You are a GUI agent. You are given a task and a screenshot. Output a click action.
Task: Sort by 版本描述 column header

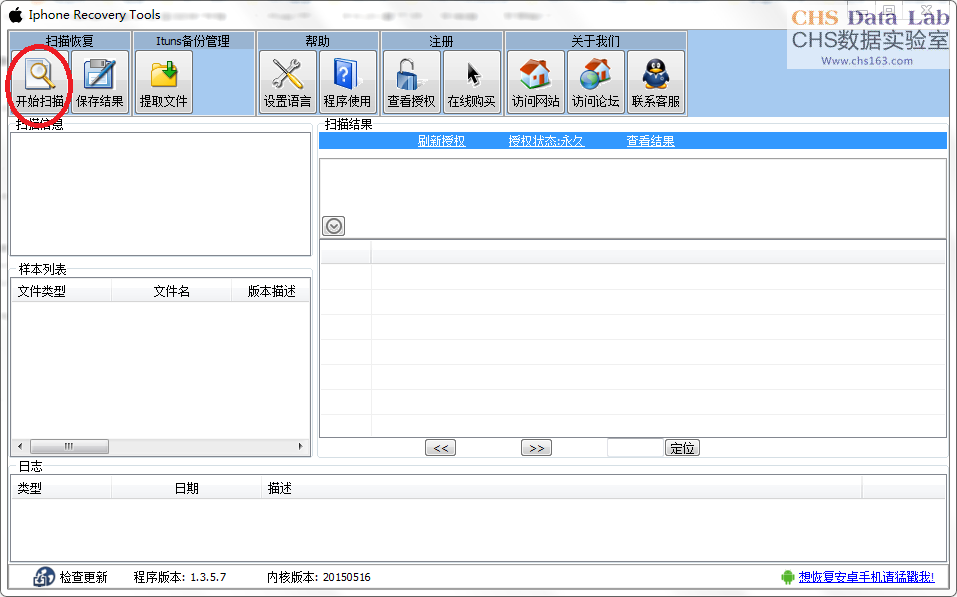271,291
